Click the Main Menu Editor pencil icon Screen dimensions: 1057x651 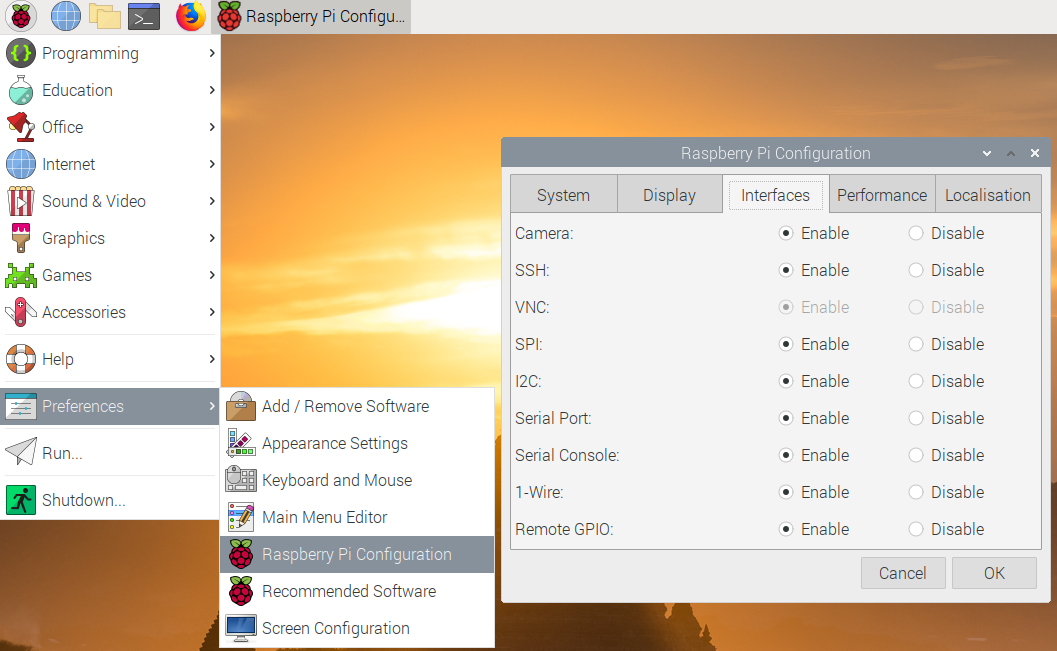coord(241,517)
